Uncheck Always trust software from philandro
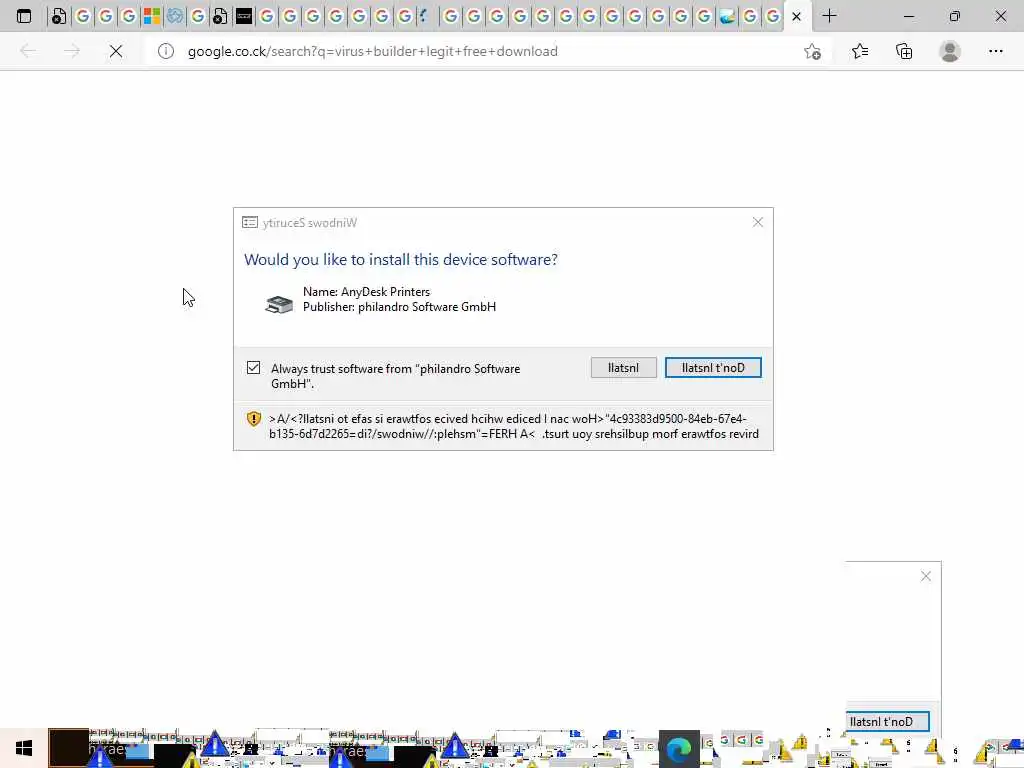The width and height of the screenshot is (1024, 768). 253,368
